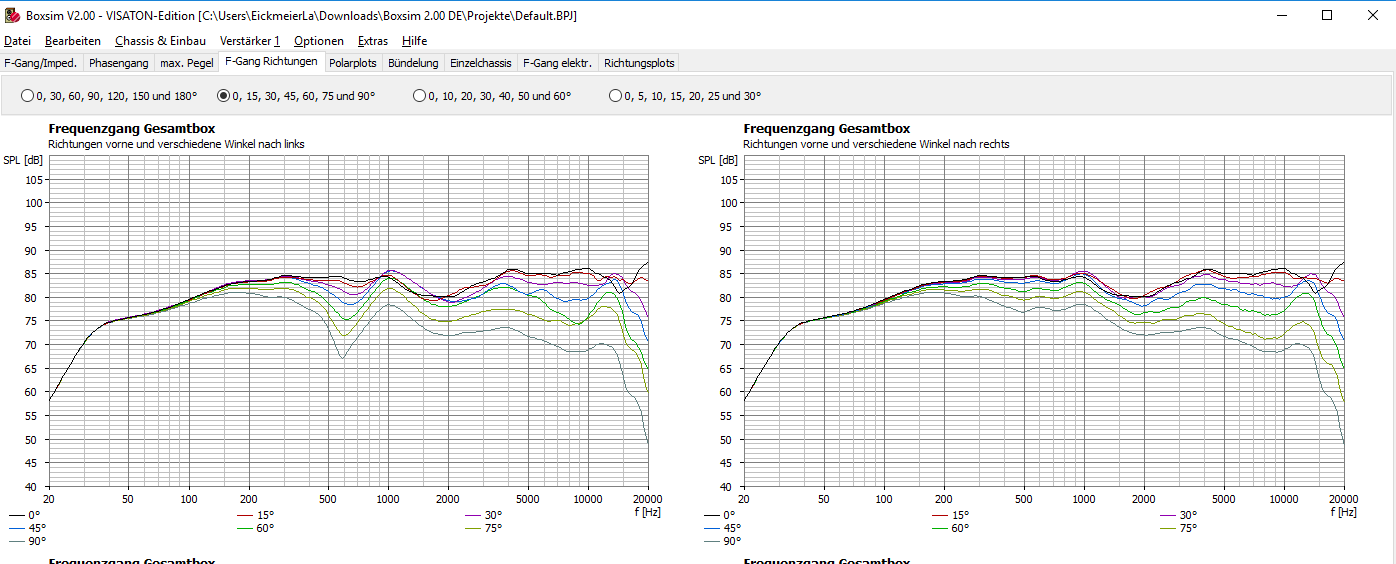Switch to the F-Gang elektr. tab
1396x564 pixels.
click(557, 63)
